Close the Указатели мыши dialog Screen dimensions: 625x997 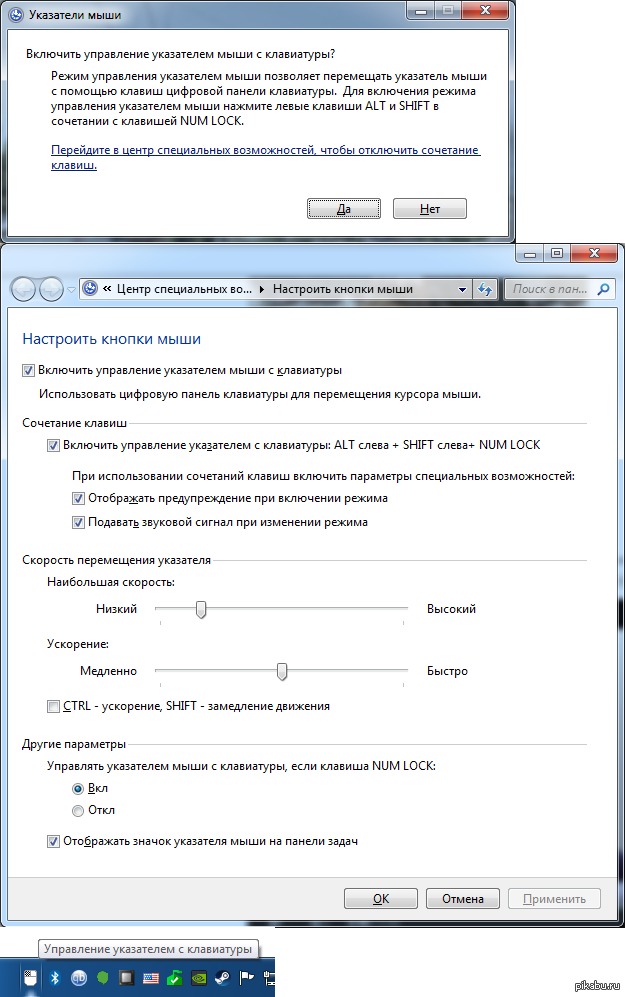[x=485, y=10]
